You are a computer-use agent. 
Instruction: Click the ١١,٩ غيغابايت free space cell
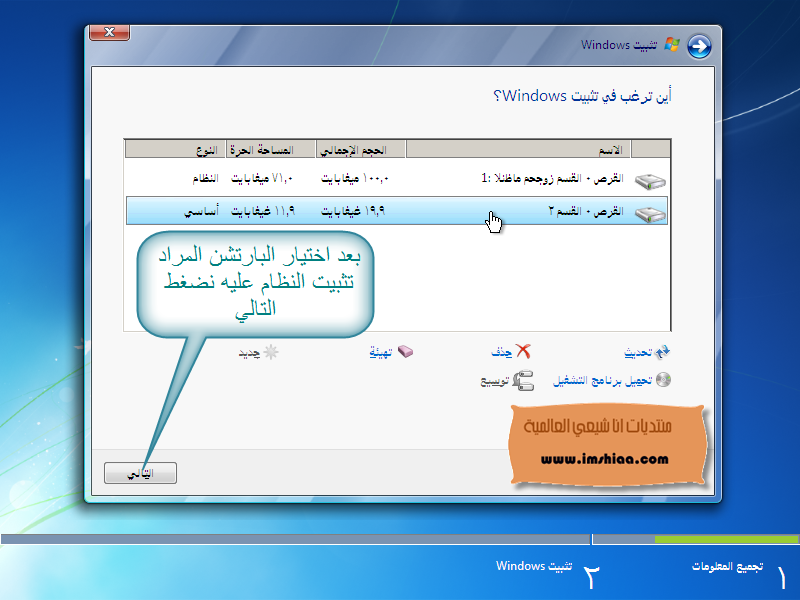pos(263,211)
